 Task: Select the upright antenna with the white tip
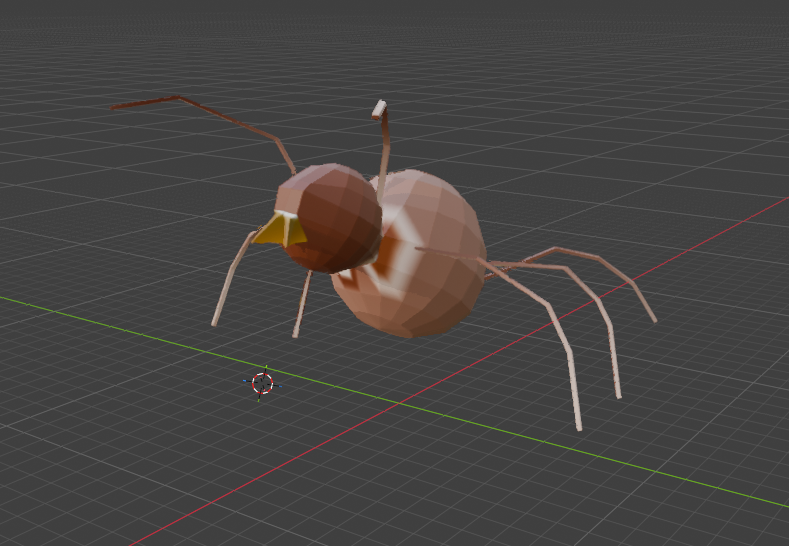[x=382, y=151]
